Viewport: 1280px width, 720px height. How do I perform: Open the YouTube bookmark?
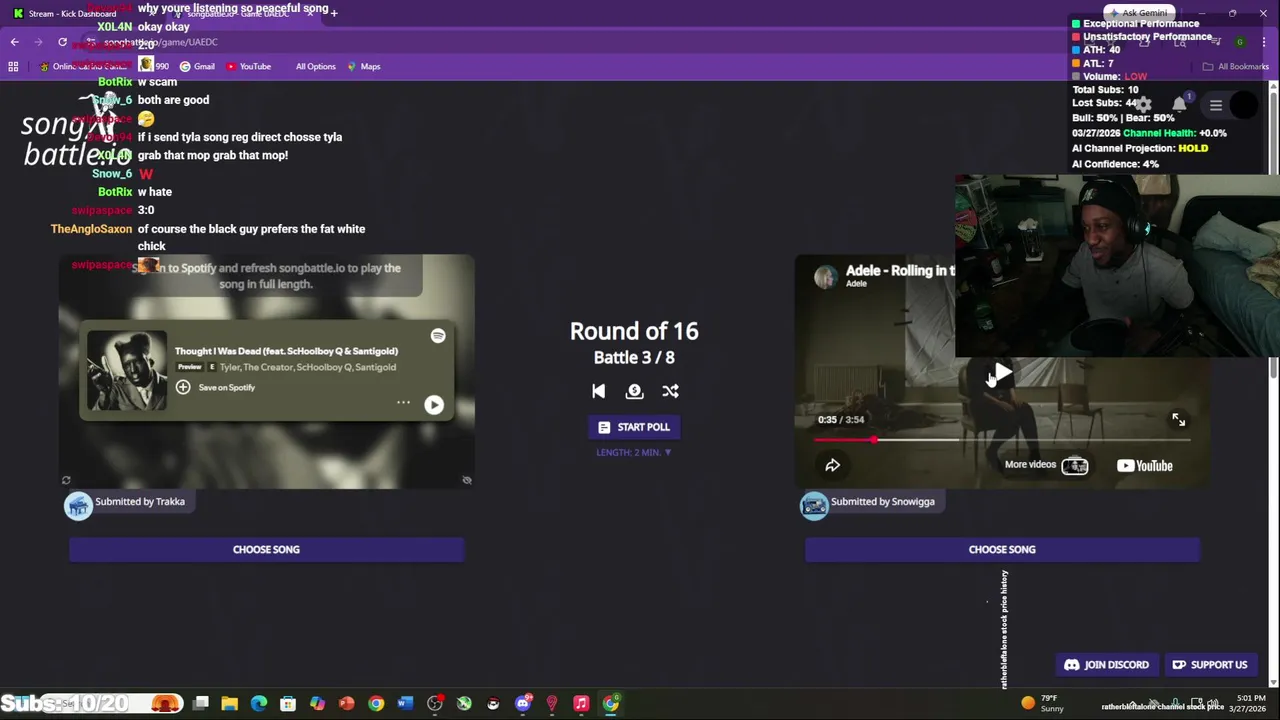coord(249,66)
